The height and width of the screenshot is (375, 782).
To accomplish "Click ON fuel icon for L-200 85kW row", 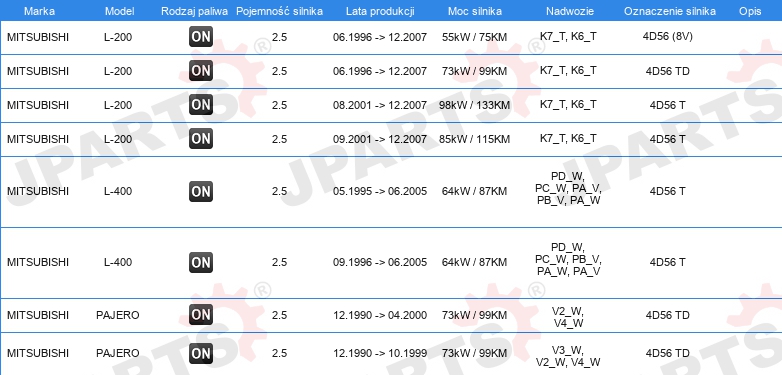I will [200, 139].
